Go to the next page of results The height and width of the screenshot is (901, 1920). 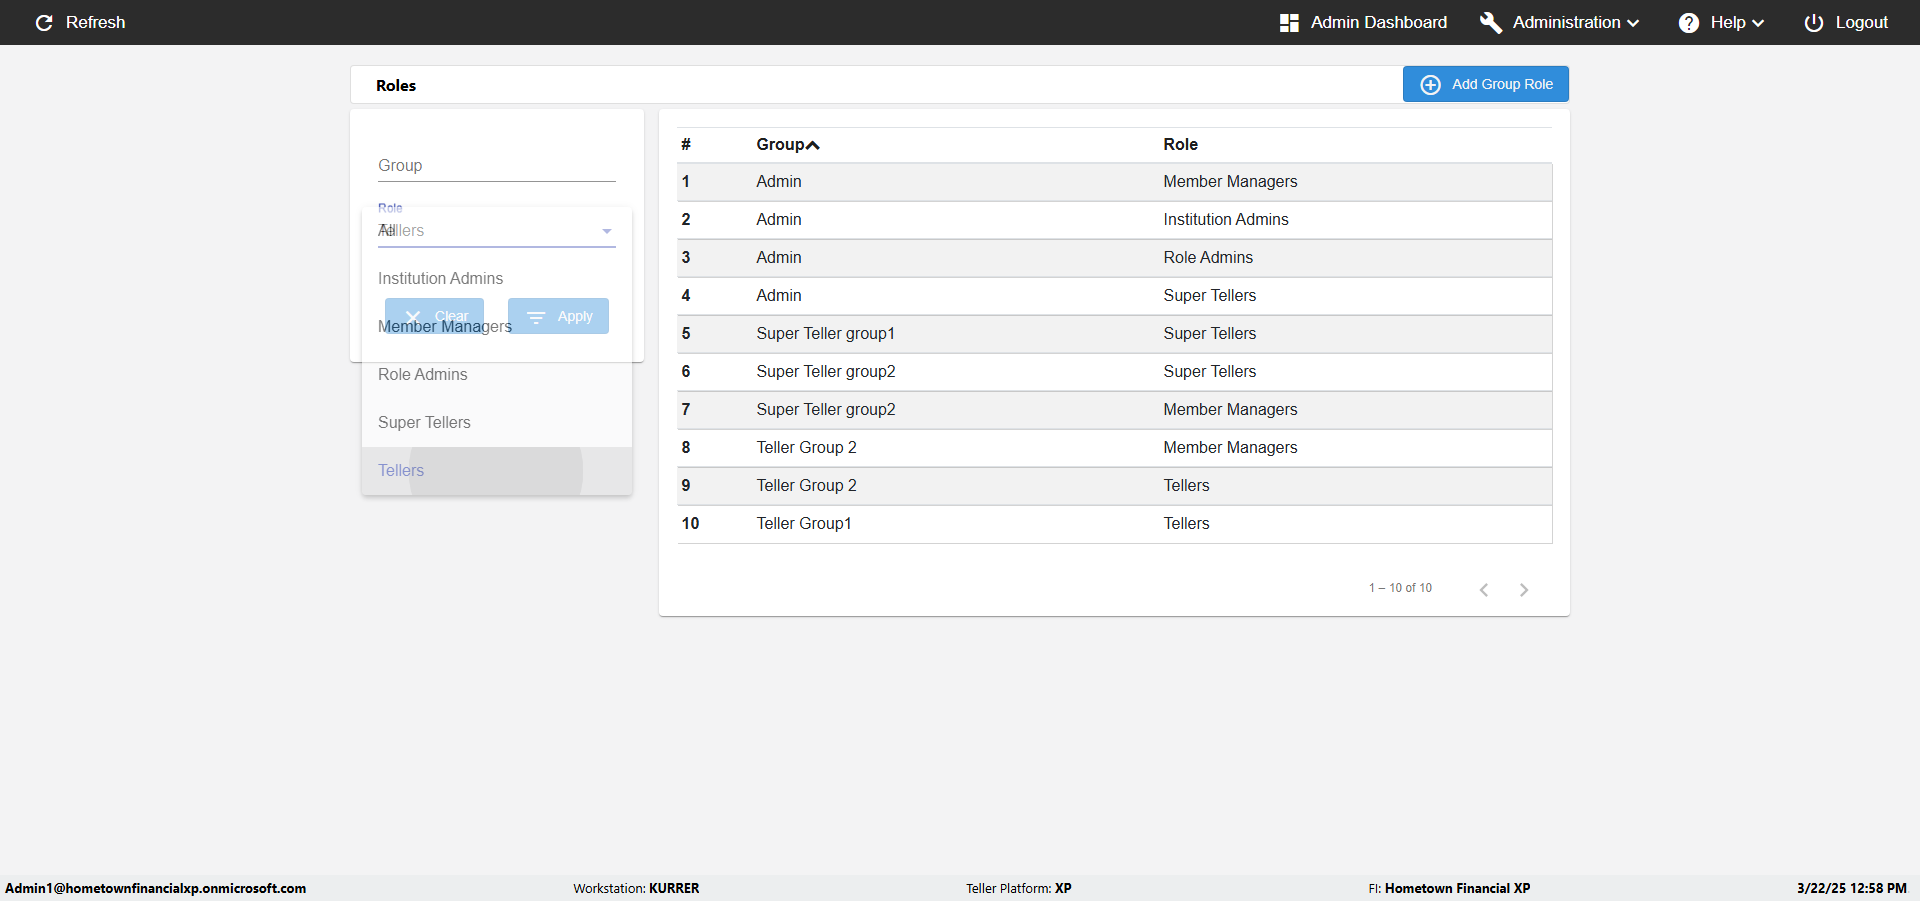(1524, 589)
